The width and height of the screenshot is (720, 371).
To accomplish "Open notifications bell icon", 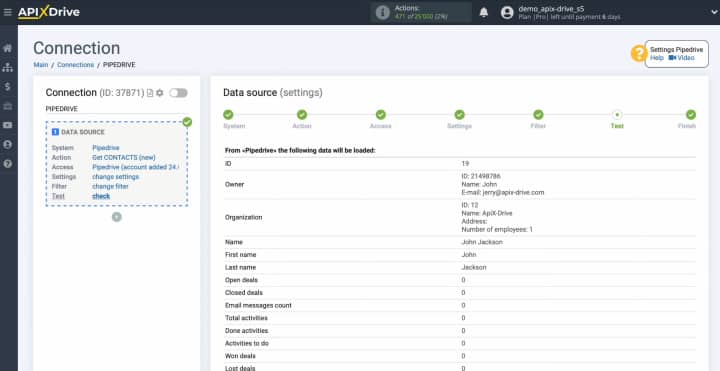I will (484, 12).
